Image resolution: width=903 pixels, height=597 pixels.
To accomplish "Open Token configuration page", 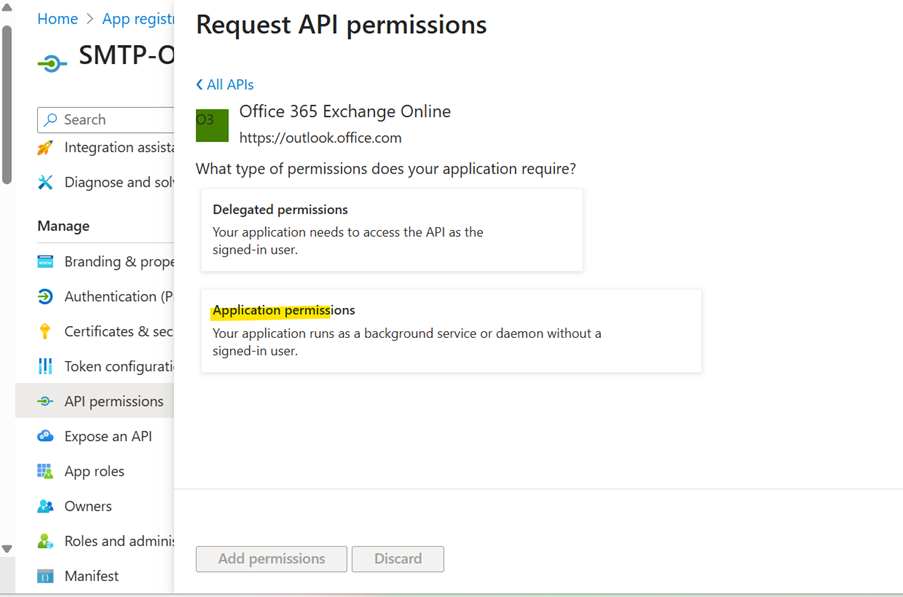I will tap(94, 366).
